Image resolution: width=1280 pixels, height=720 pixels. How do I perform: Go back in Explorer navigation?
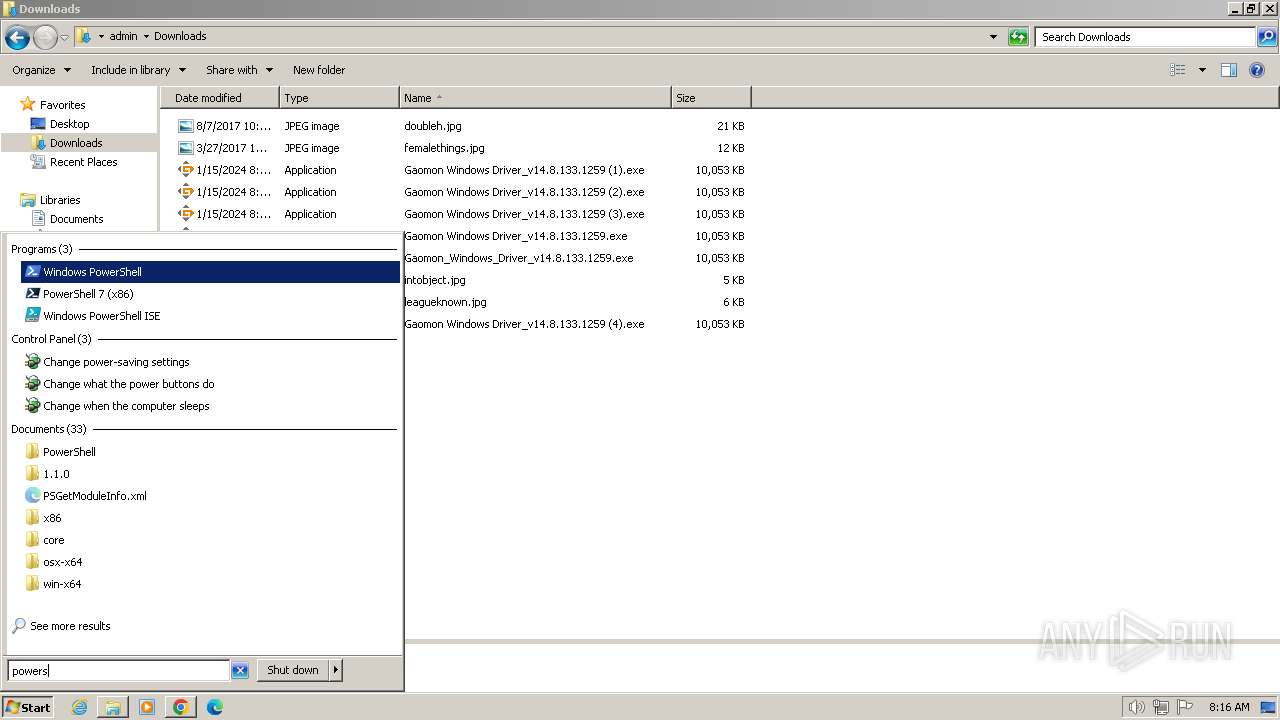pos(17,38)
